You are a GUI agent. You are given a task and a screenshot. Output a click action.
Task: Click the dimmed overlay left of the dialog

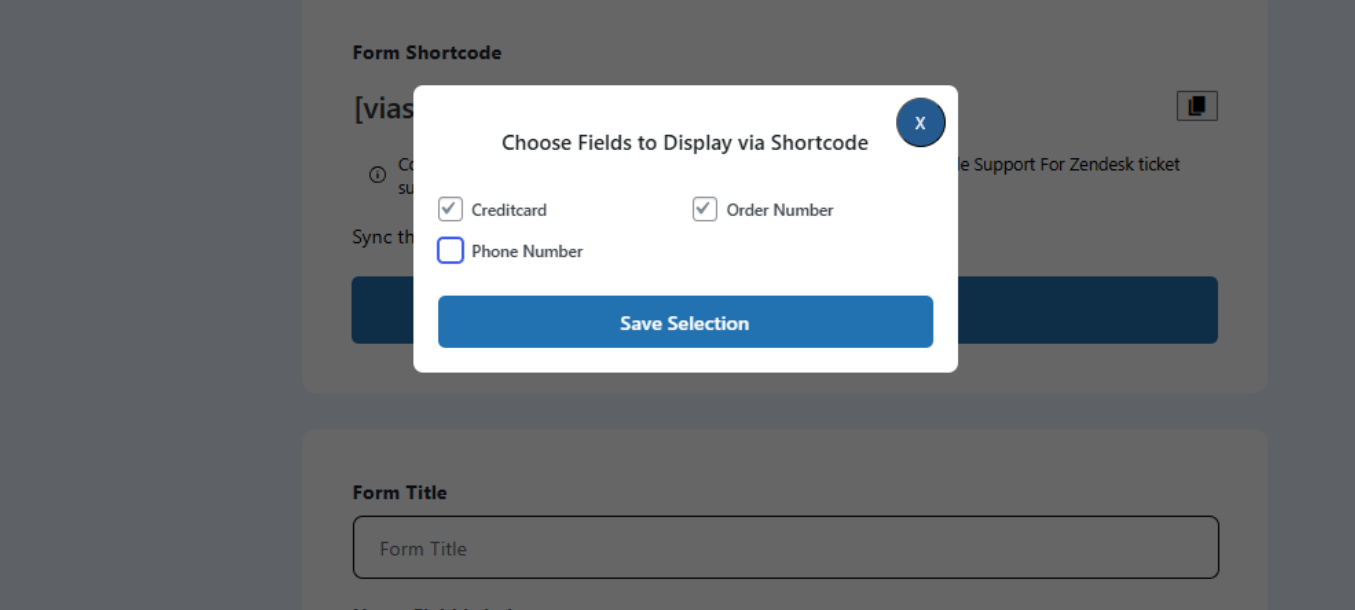point(150,300)
